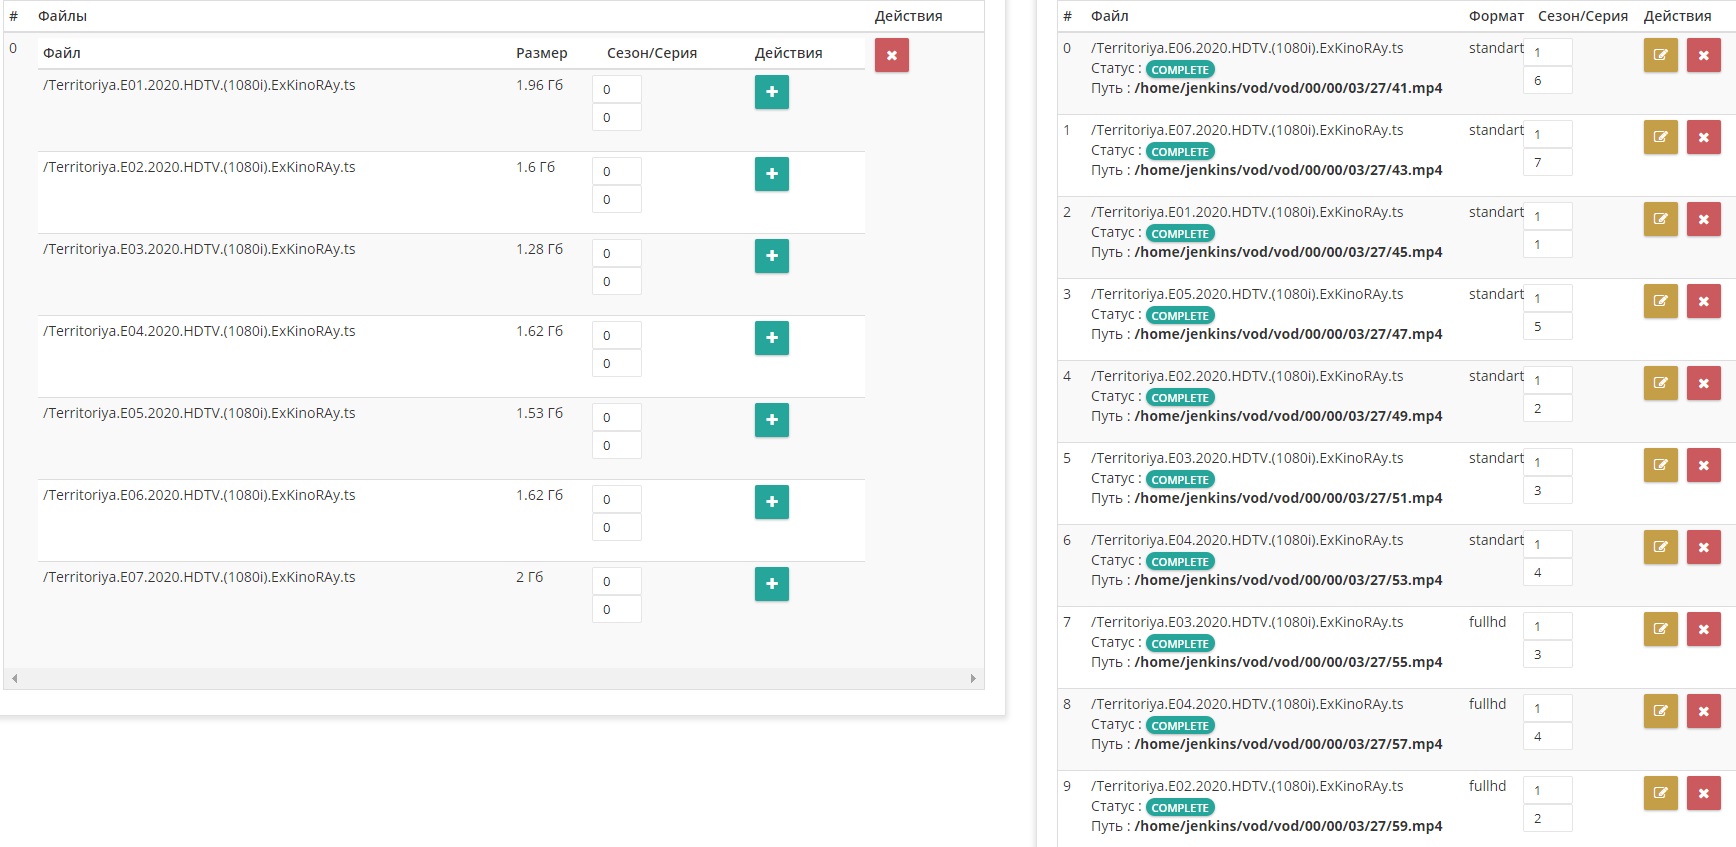Click COMPLETE status badge for 57.mp4
This screenshot has height=847, width=1736.
(1179, 726)
